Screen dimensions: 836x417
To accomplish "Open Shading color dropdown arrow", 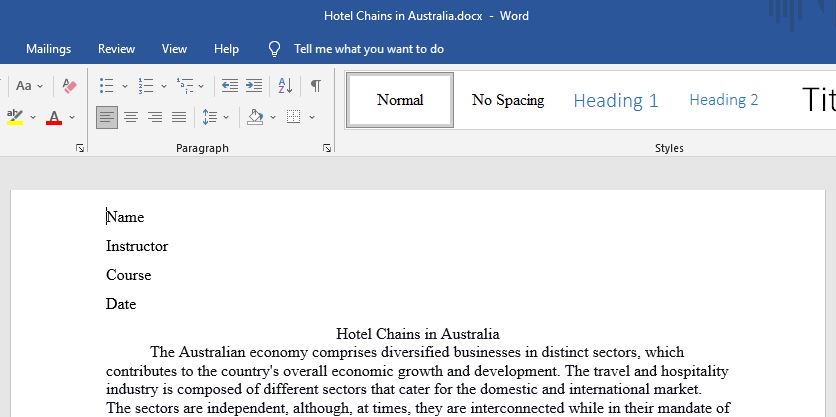I will pyautogui.click(x=273, y=117).
